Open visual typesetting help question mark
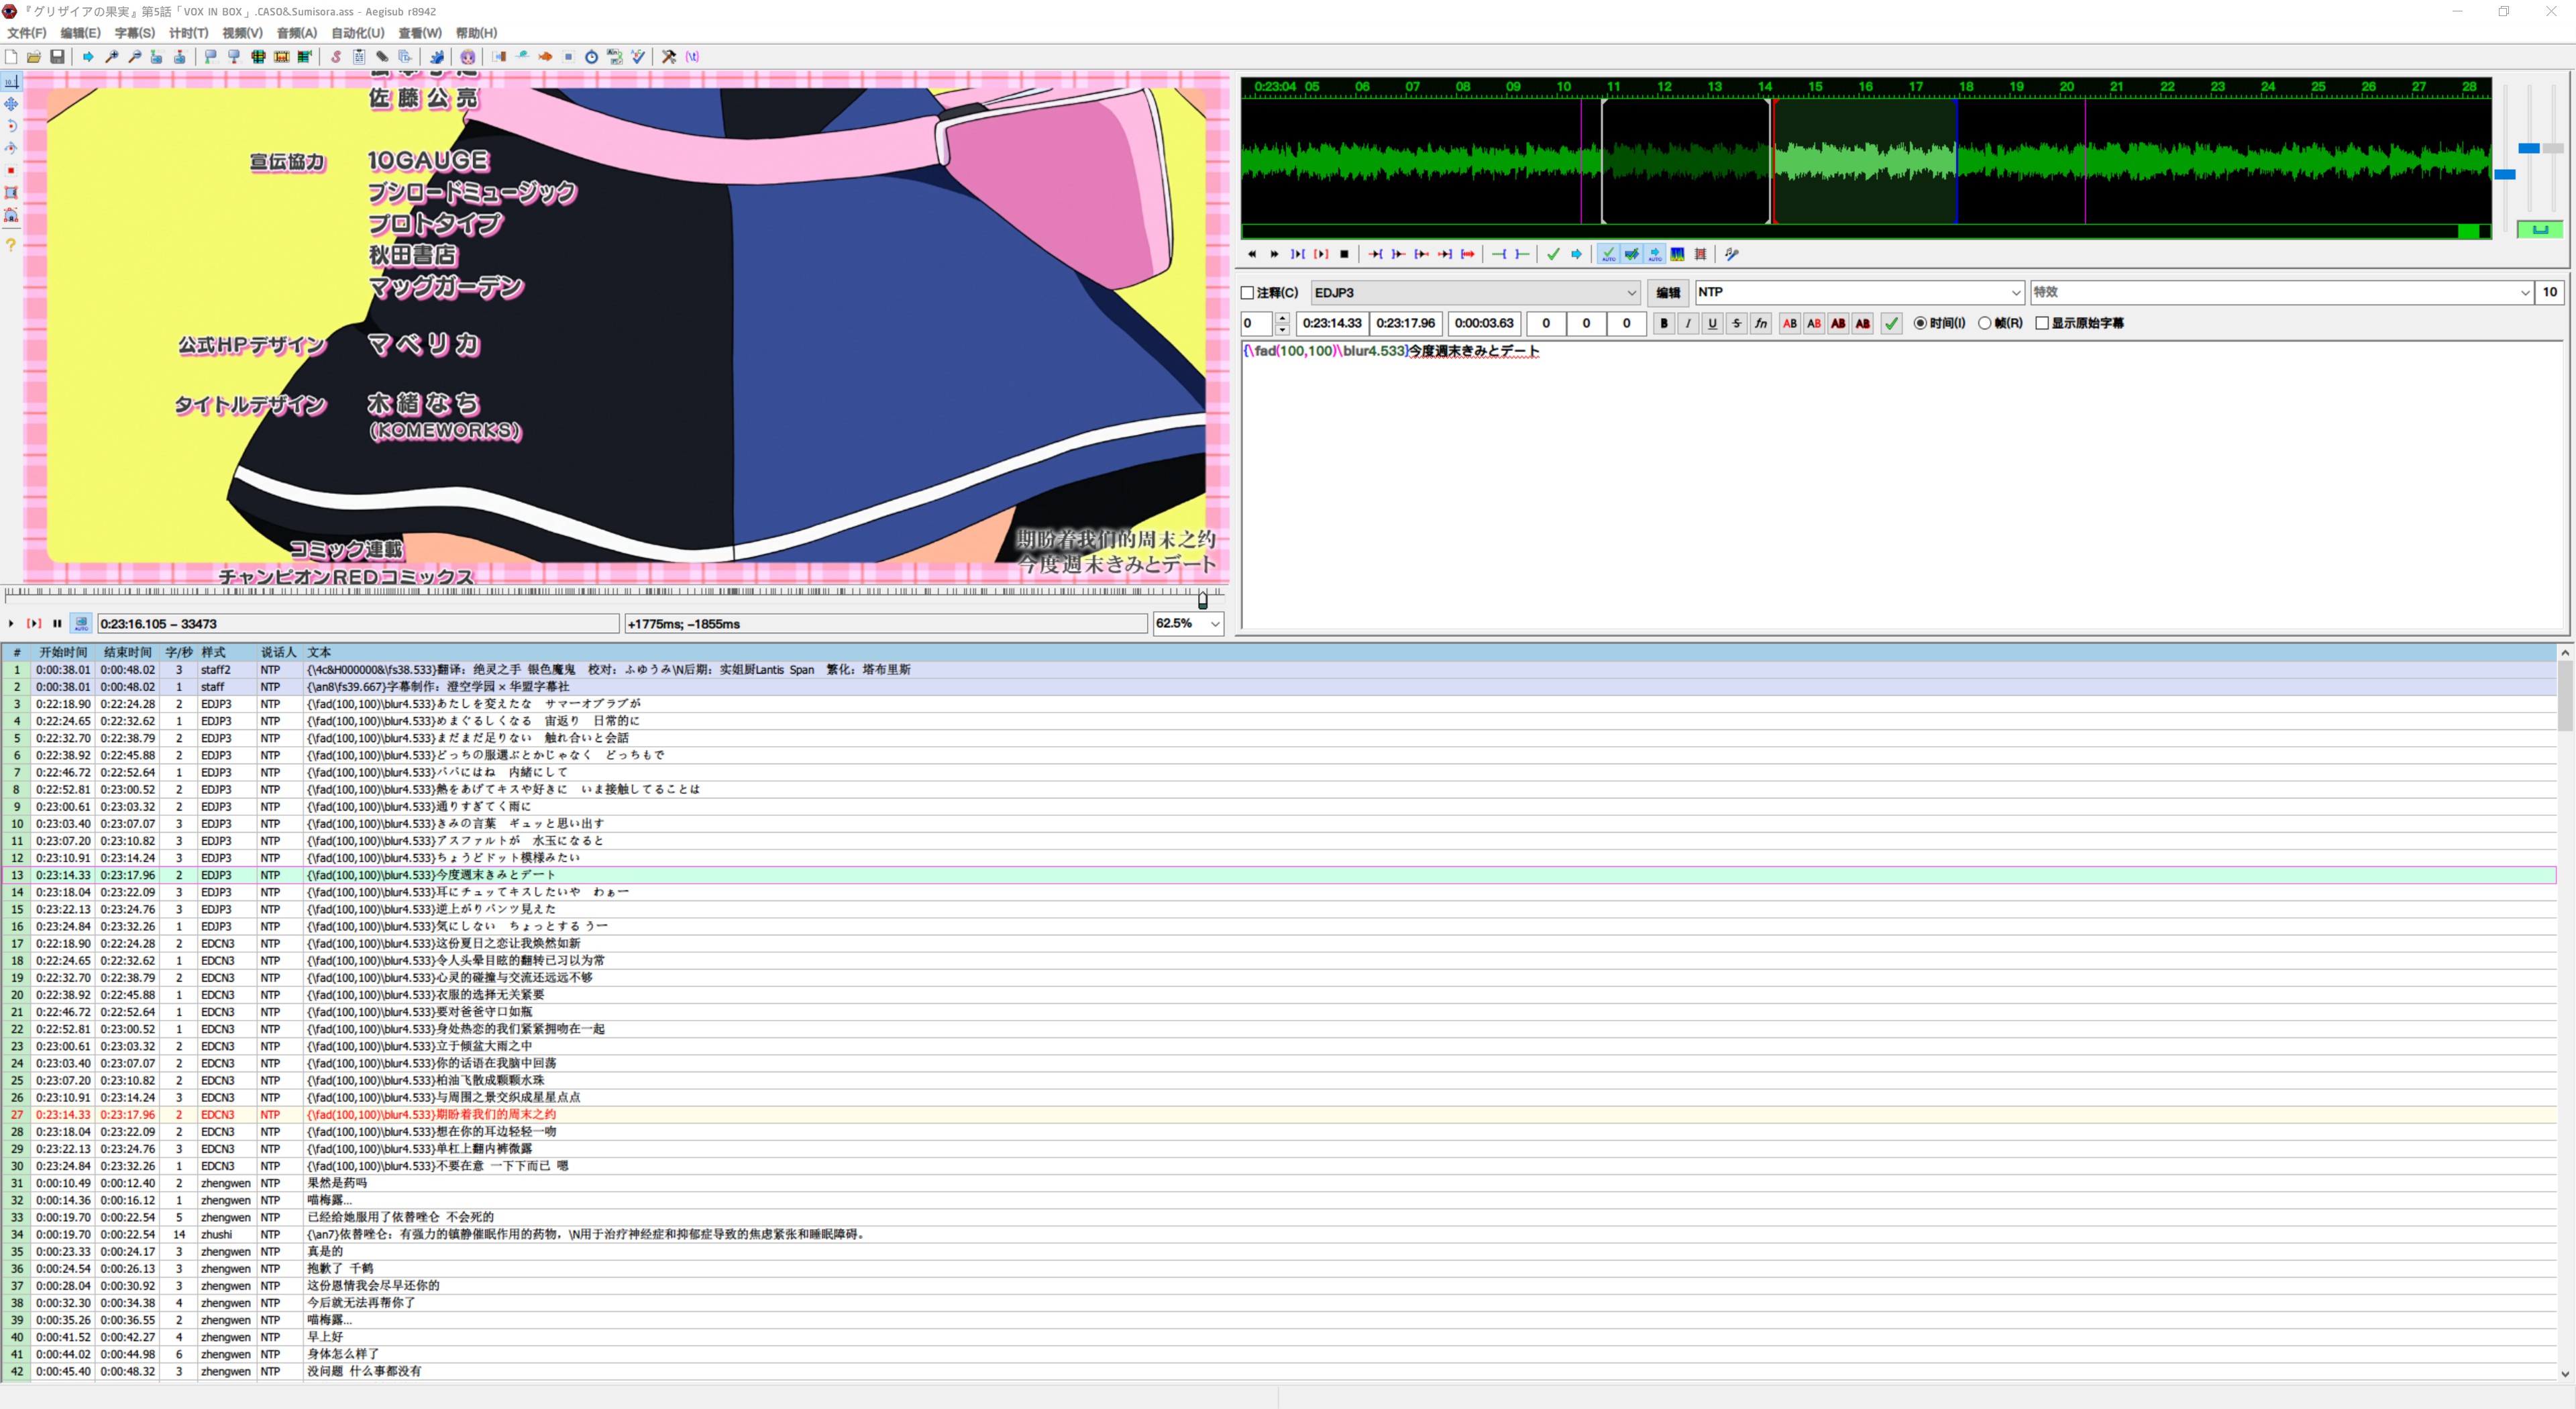The height and width of the screenshot is (1409, 2576). [11, 244]
